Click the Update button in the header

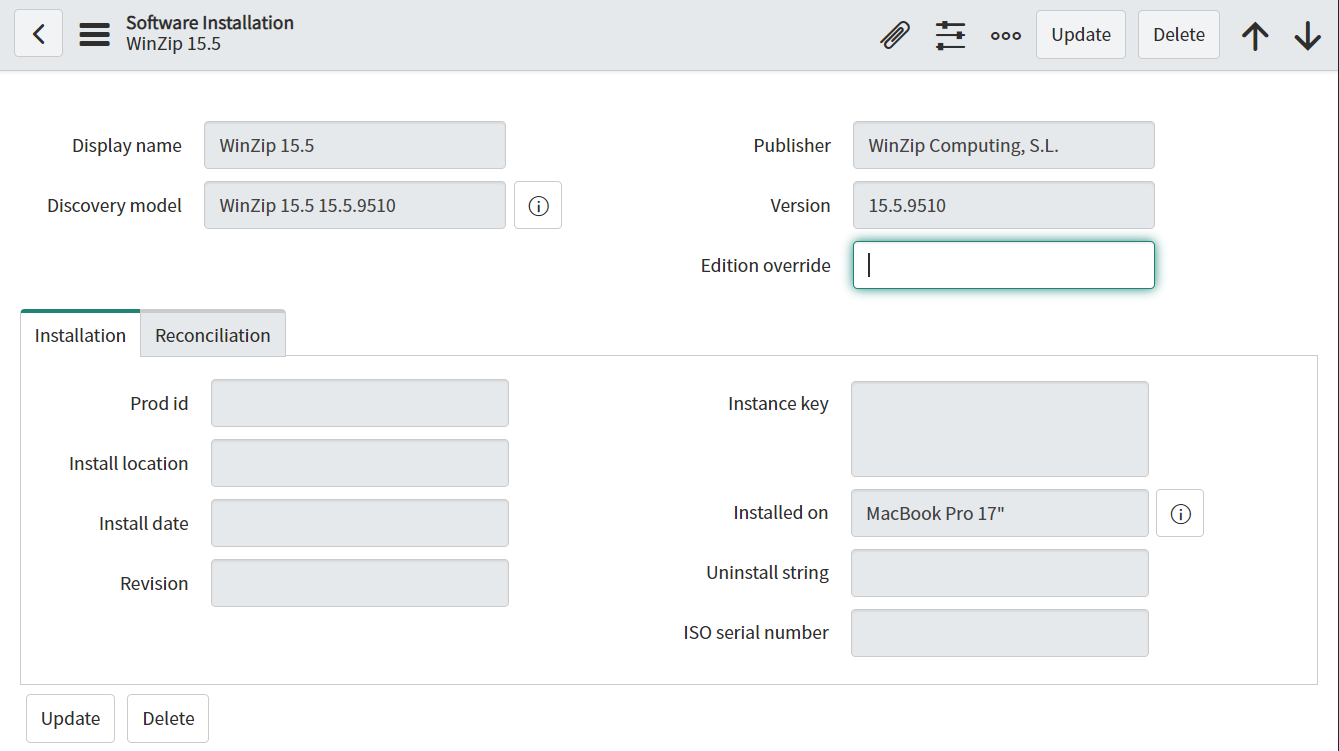coord(1080,33)
